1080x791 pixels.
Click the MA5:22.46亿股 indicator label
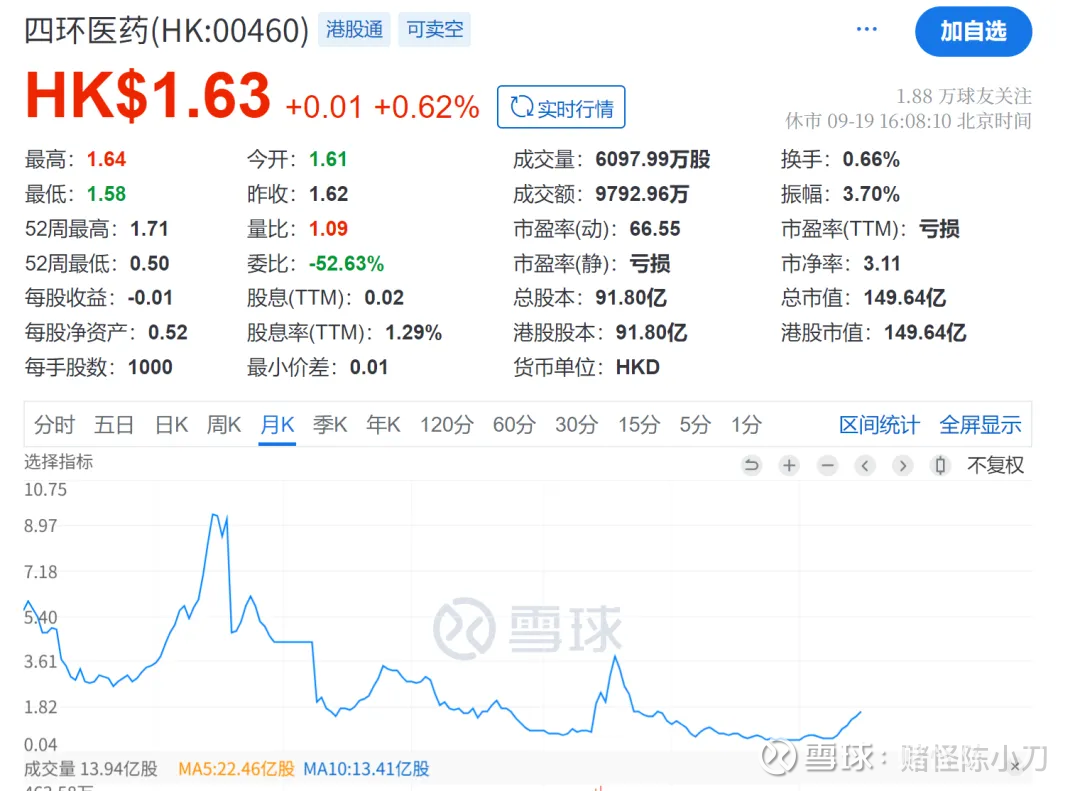click(236, 768)
